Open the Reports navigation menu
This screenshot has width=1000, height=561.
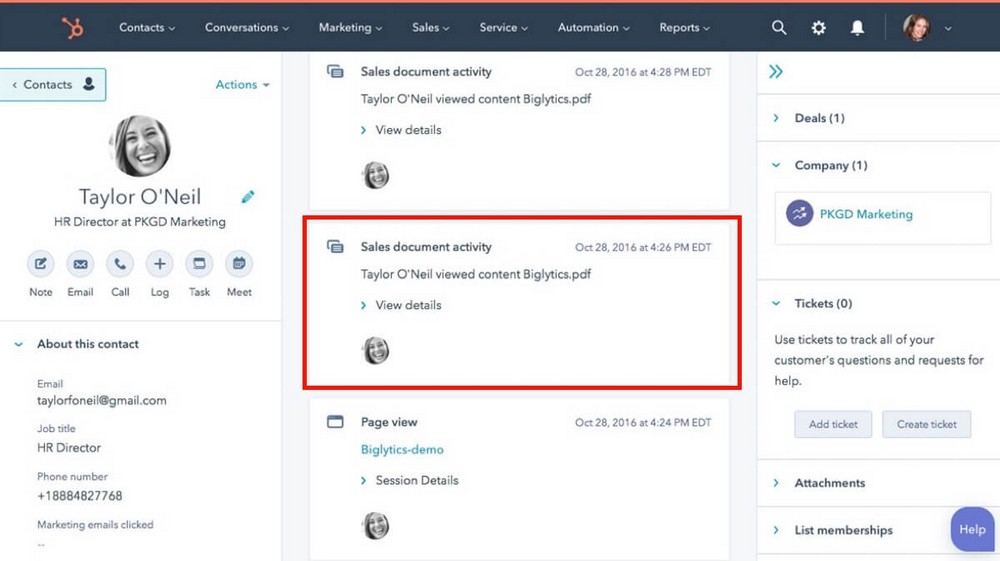684,27
